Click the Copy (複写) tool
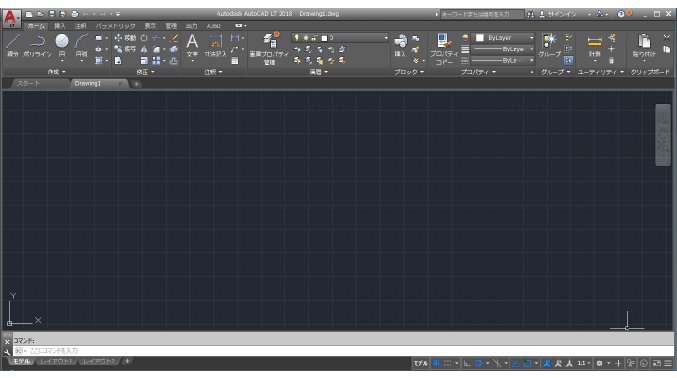Viewport: 677px width, 378px height. [125, 49]
